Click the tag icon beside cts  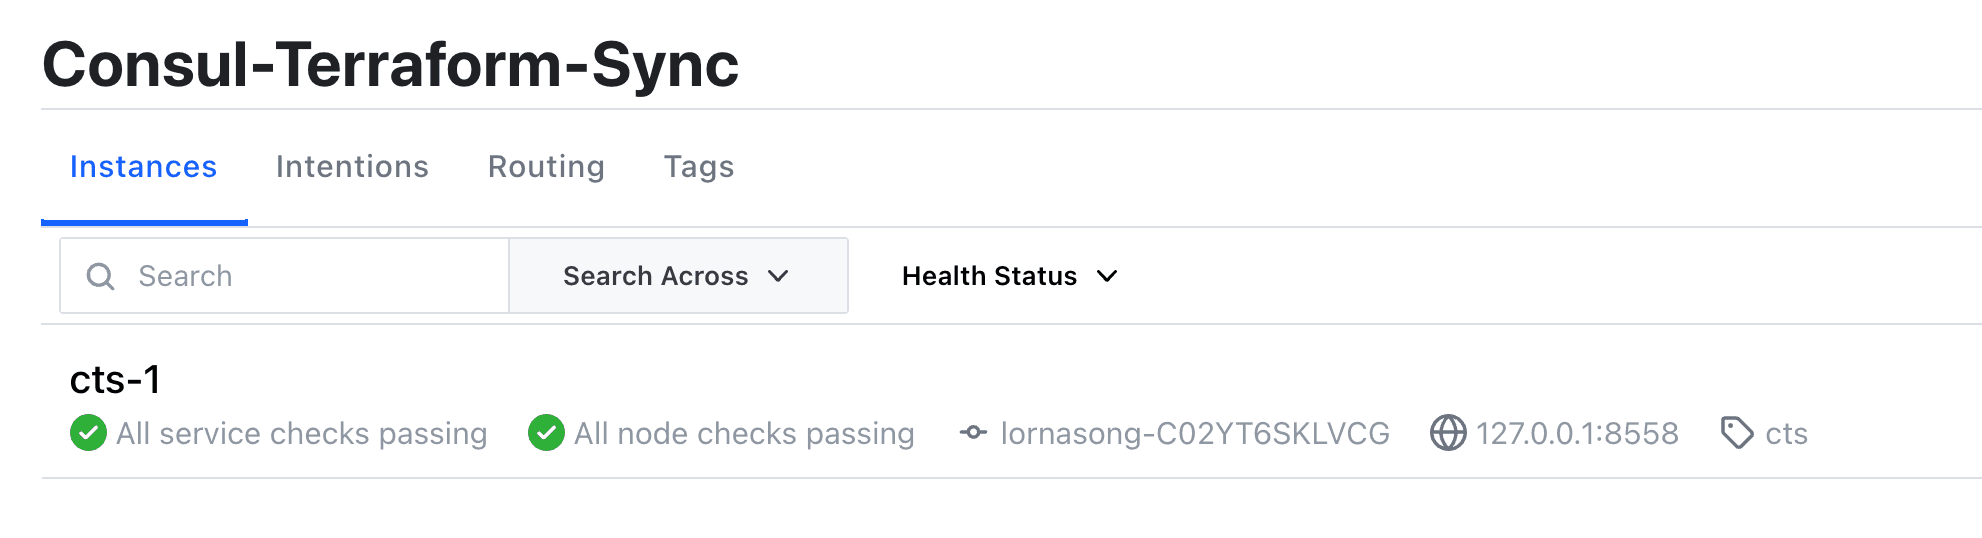tap(1736, 433)
